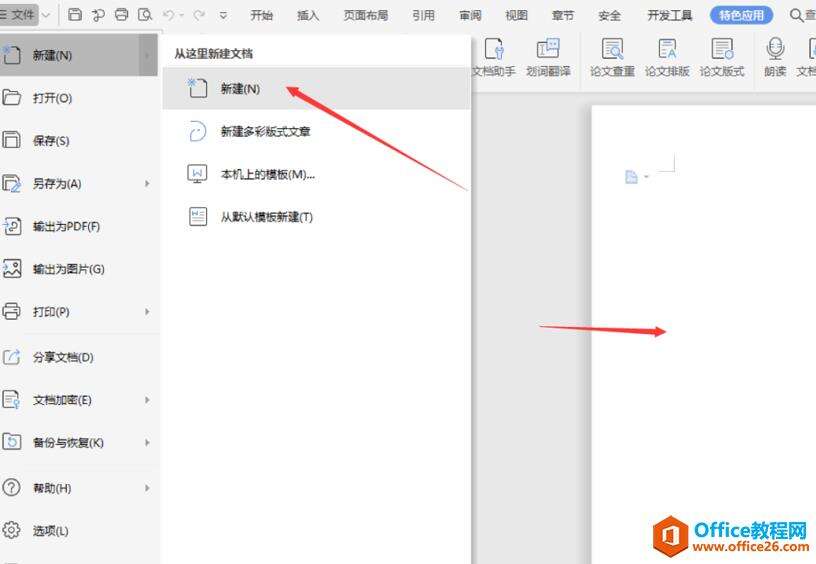Viewport: 816px width, 564px height.
Task: Open the 开发工具 tab
Action: [669, 16]
